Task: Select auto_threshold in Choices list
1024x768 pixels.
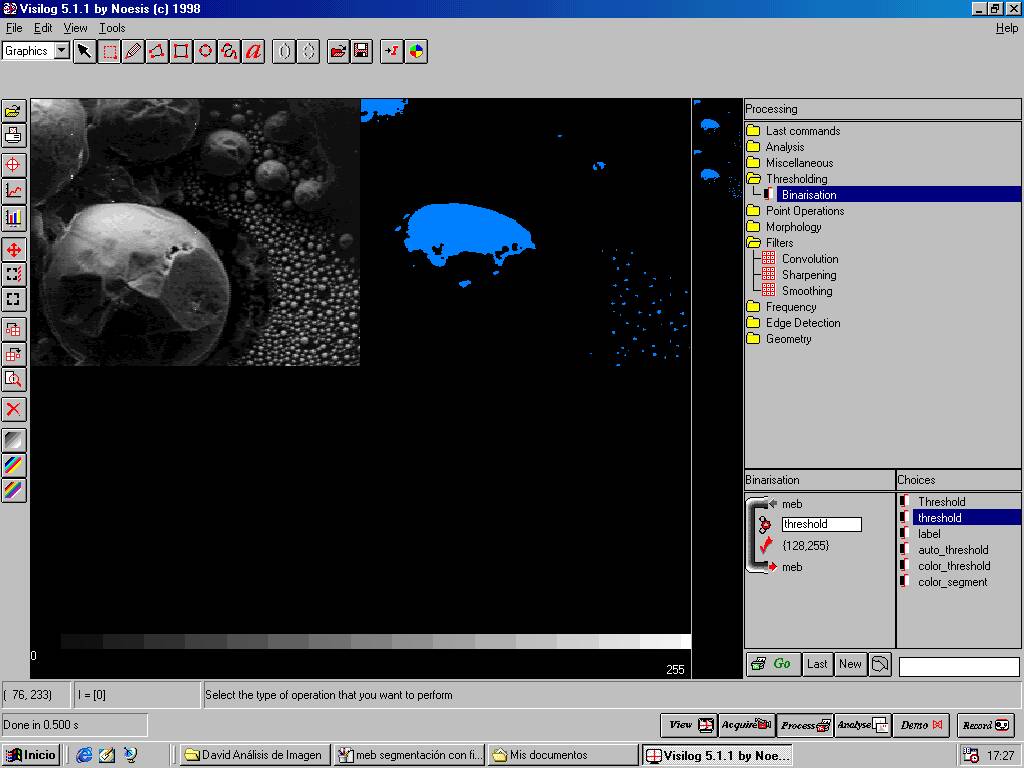Action: (x=952, y=550)
